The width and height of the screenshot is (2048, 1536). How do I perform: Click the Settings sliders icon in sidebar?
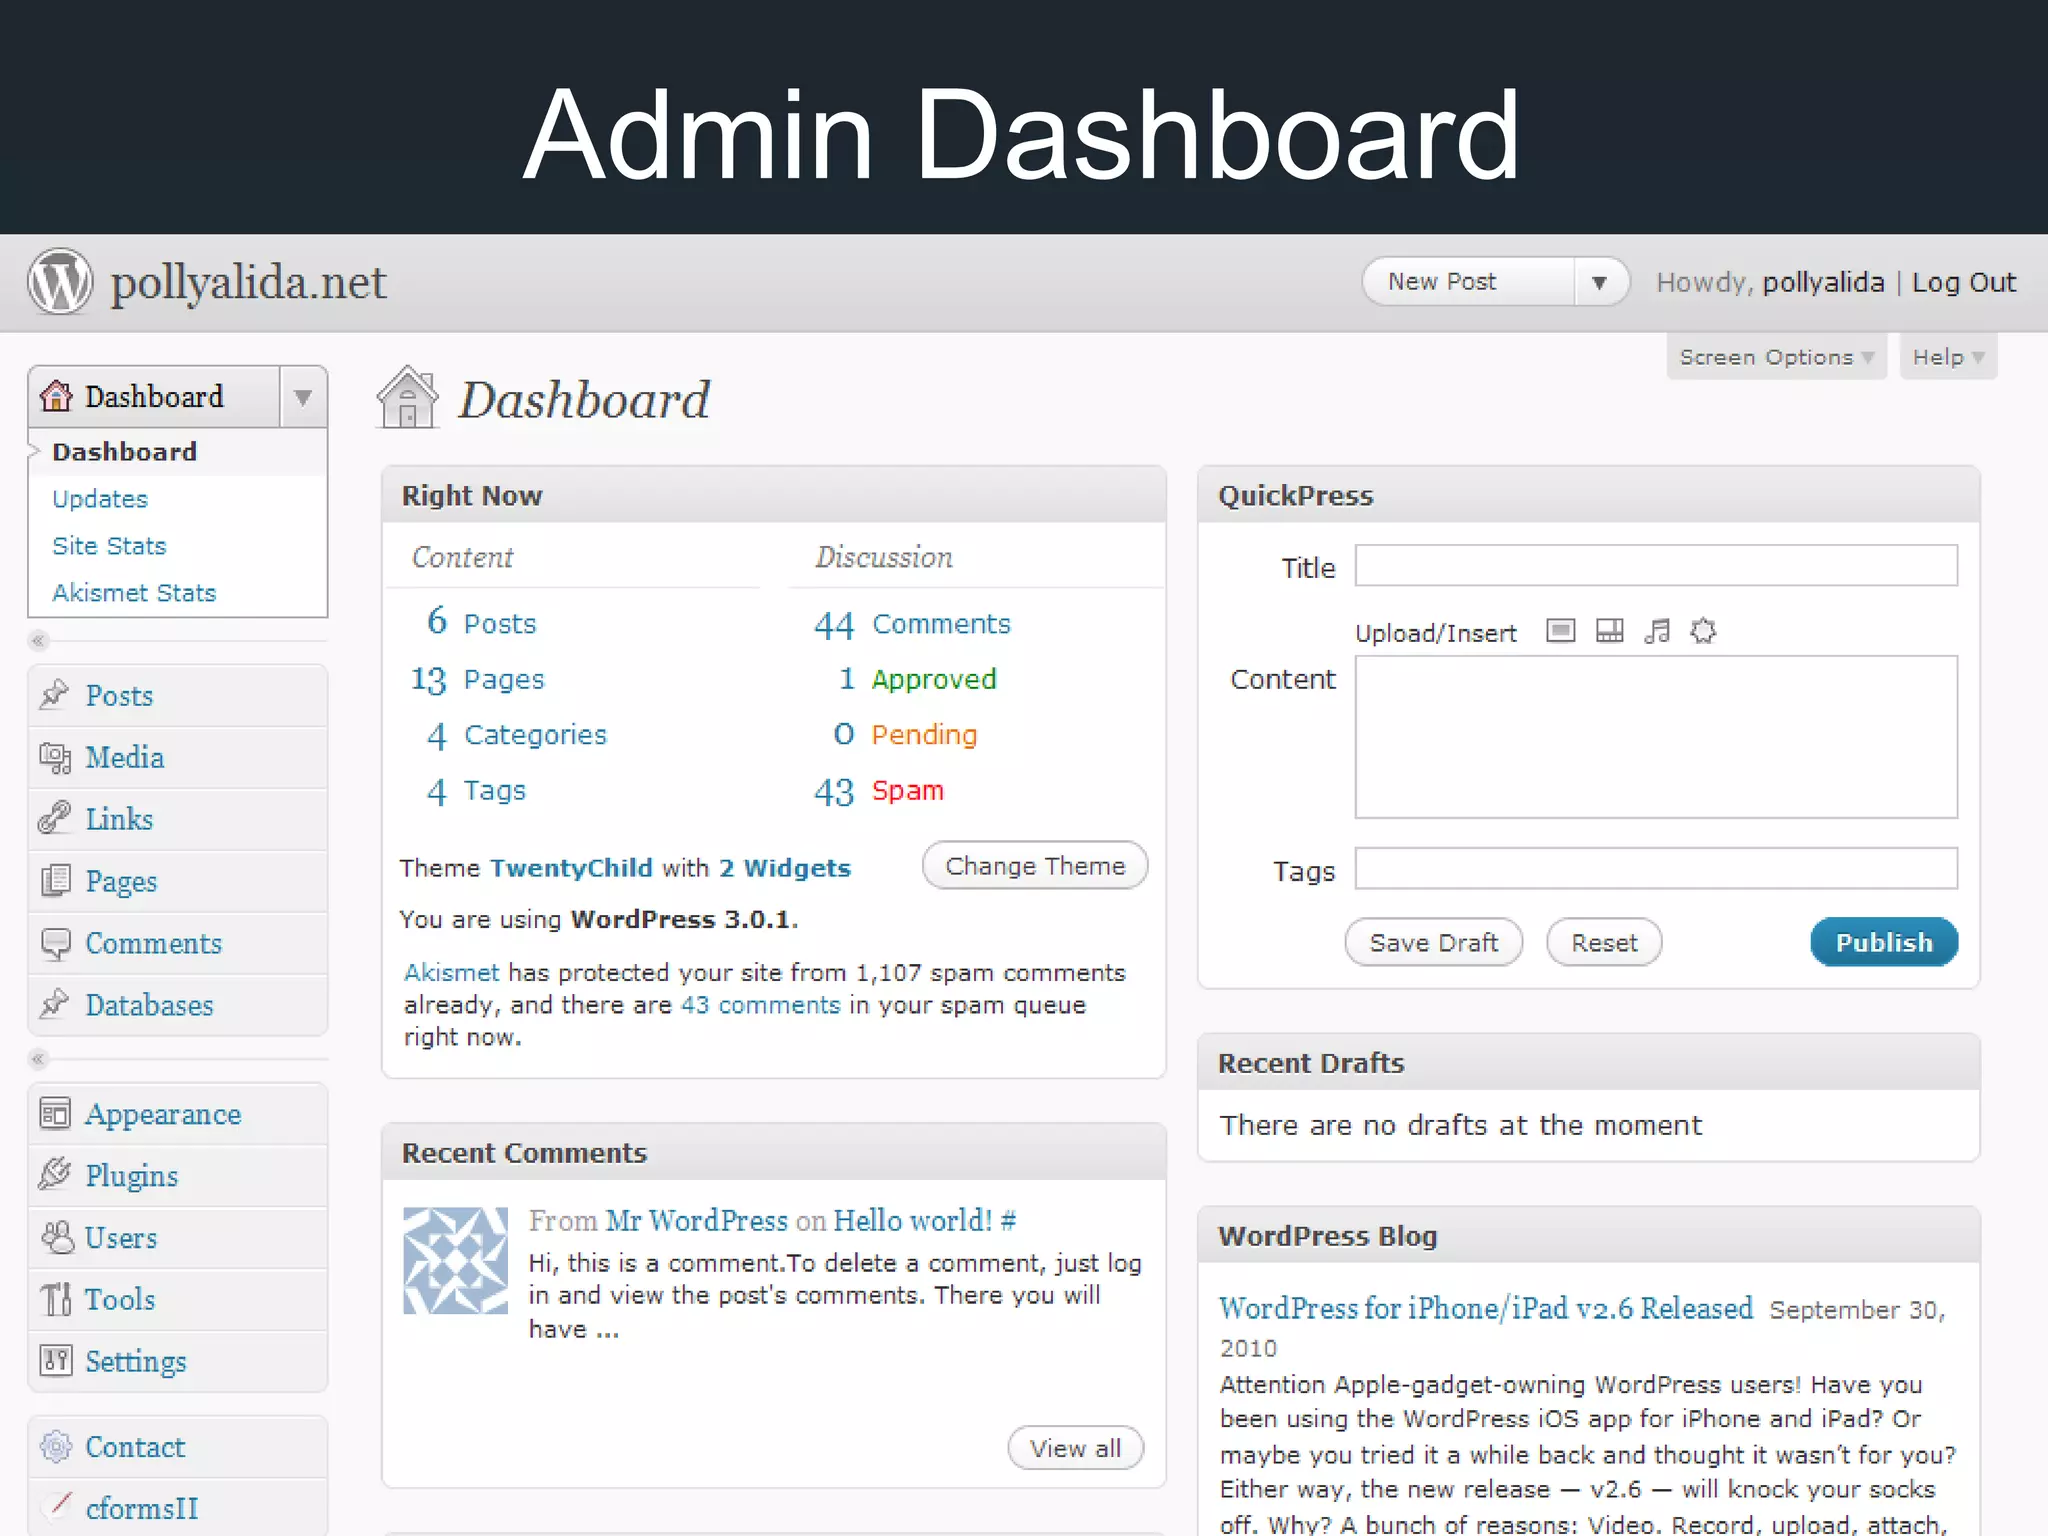(55, 1360)
